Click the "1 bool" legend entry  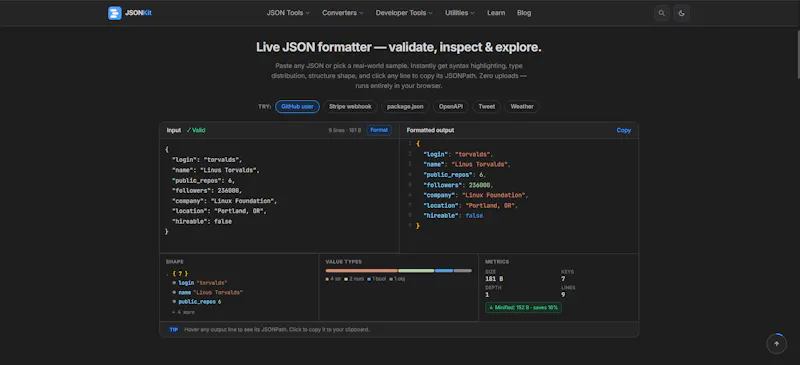coord(377,279)
